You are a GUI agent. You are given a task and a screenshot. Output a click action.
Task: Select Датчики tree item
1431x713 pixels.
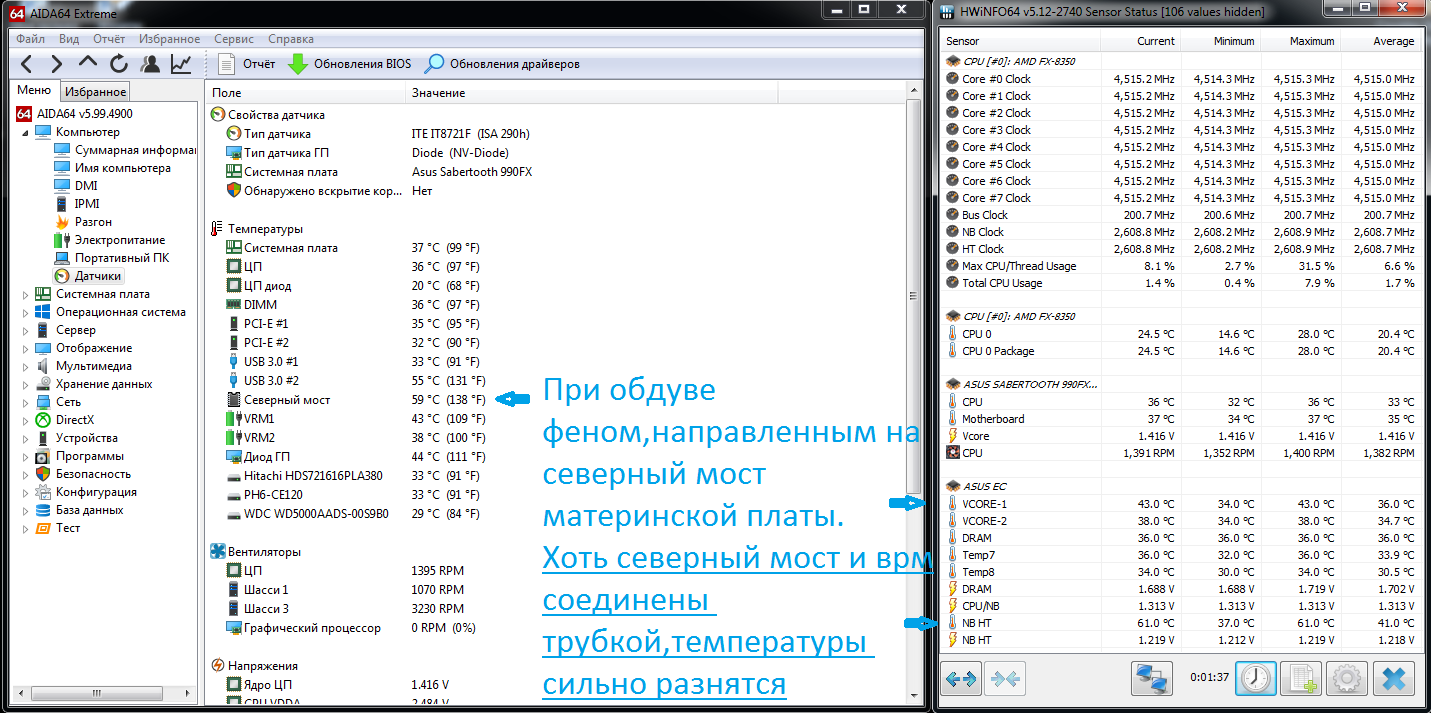pos(88,276)
